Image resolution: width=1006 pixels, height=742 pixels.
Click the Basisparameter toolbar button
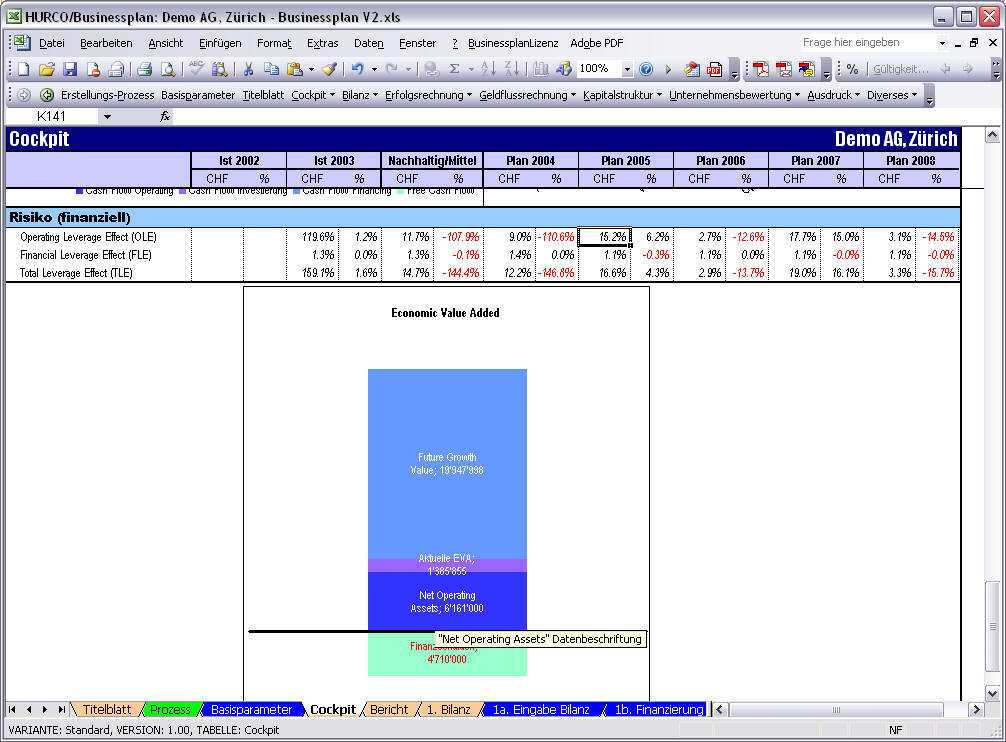pyautogui.click(x=198, y=95)
